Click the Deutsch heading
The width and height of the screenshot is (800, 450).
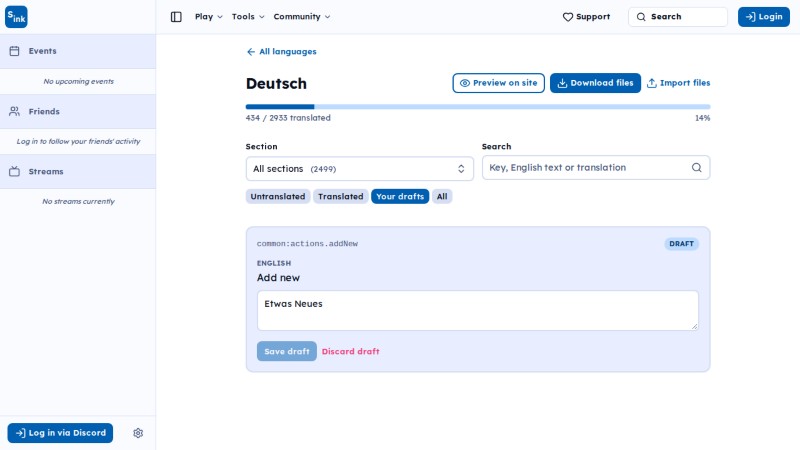click(x=276, y=84)
